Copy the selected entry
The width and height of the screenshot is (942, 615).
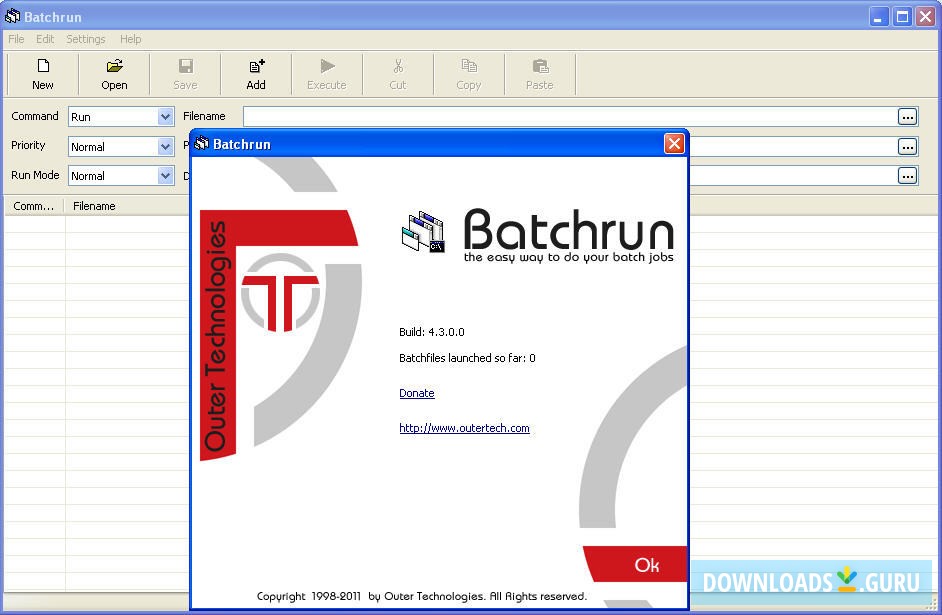click(468, 73)
